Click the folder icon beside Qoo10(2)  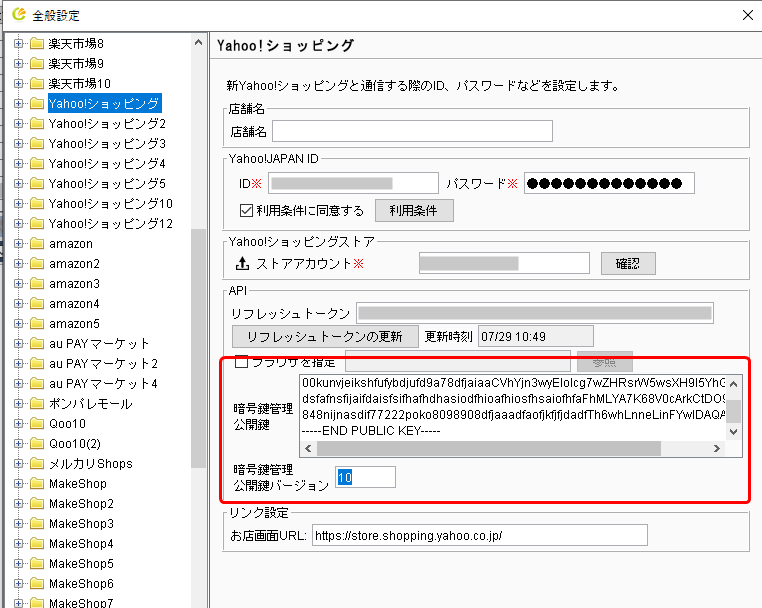coord(37,443)
